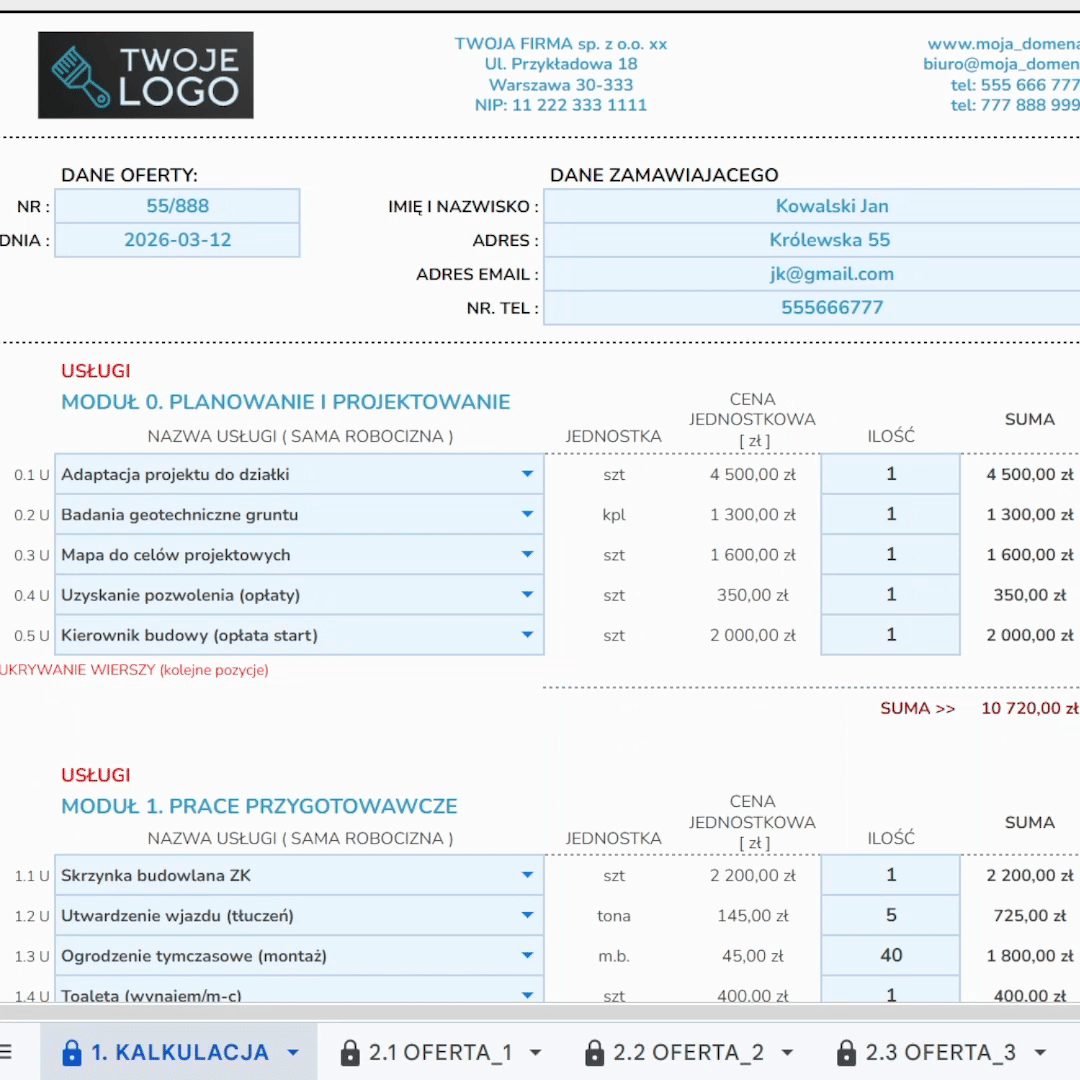Viewport: 1080px width, 1080px height.
Task: Open dropdown for Uzyskanie pozwolenia (opłaty)
Action: (x=528, y=594)
